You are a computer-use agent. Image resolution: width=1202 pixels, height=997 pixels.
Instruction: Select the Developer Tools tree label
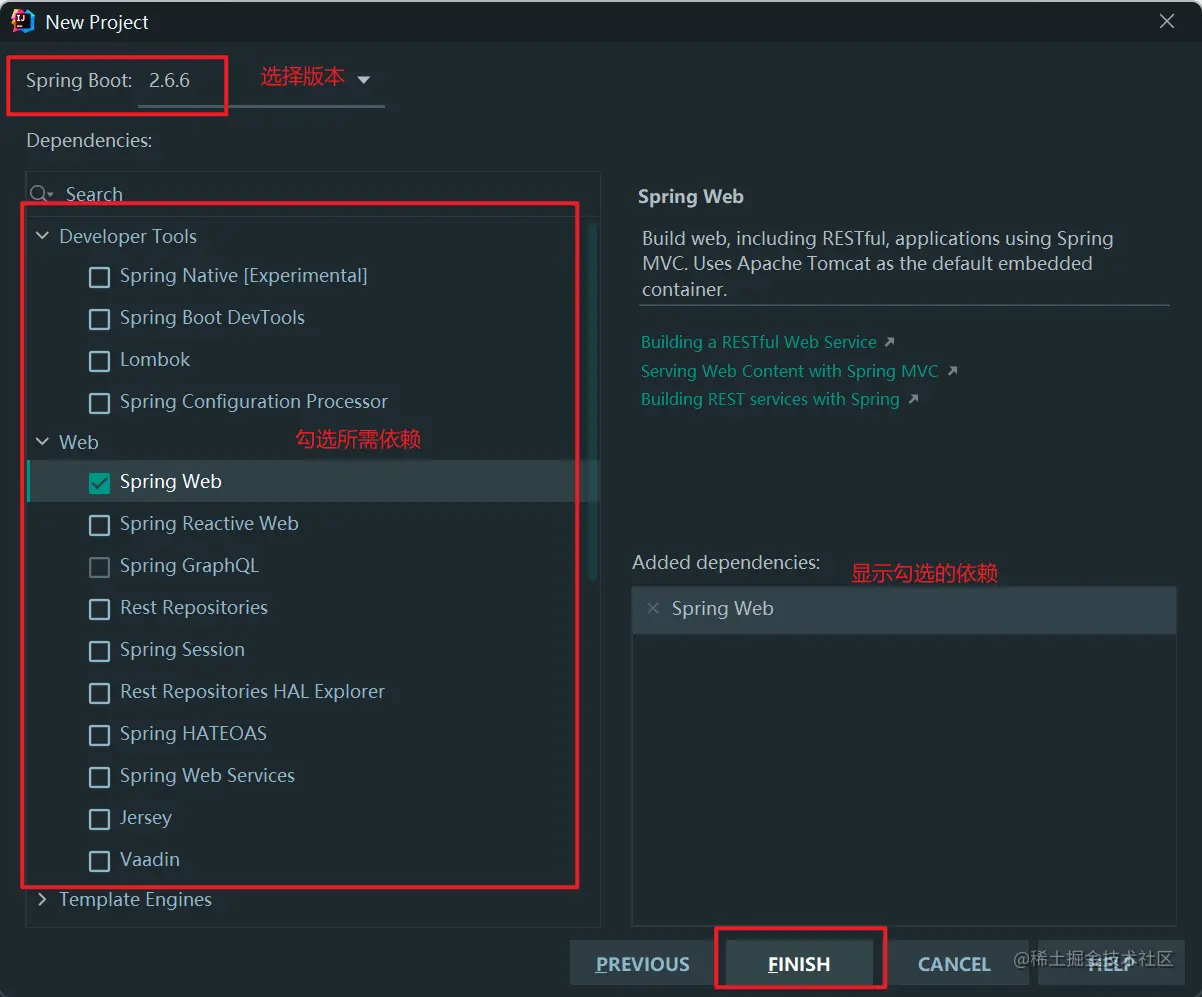(128, 237)
